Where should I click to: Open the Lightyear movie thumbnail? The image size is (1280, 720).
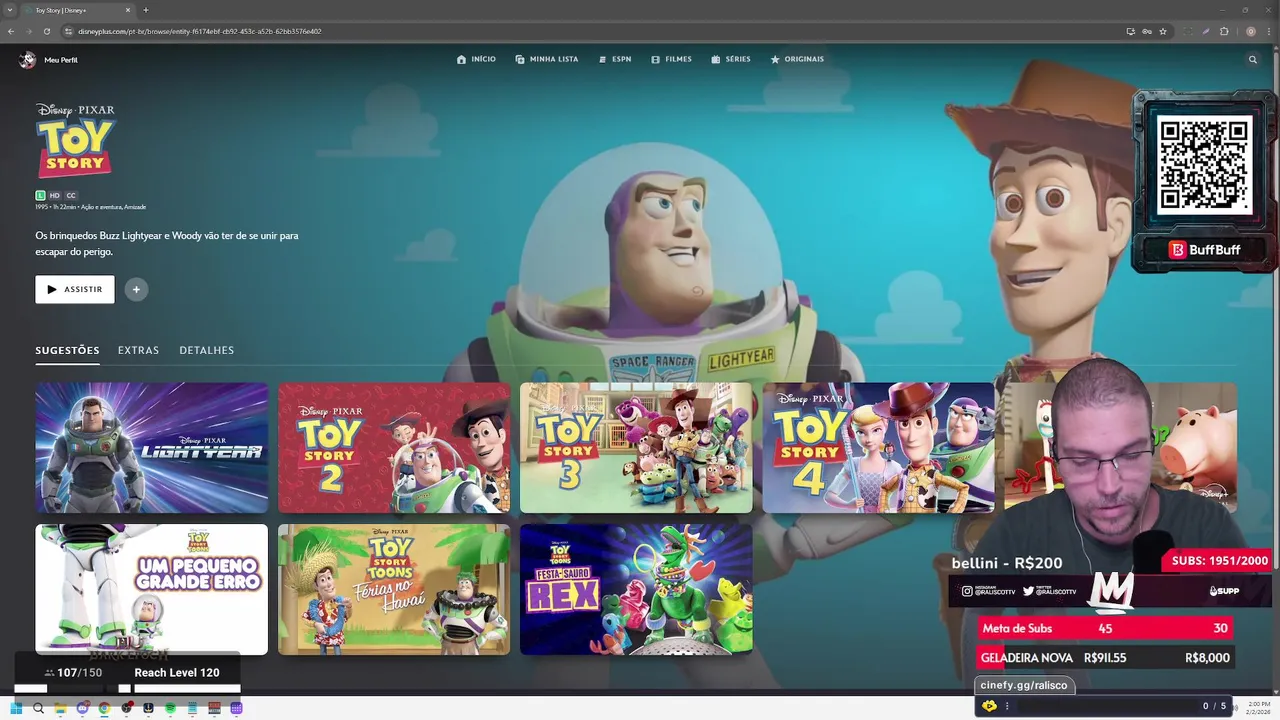(152, 448)
